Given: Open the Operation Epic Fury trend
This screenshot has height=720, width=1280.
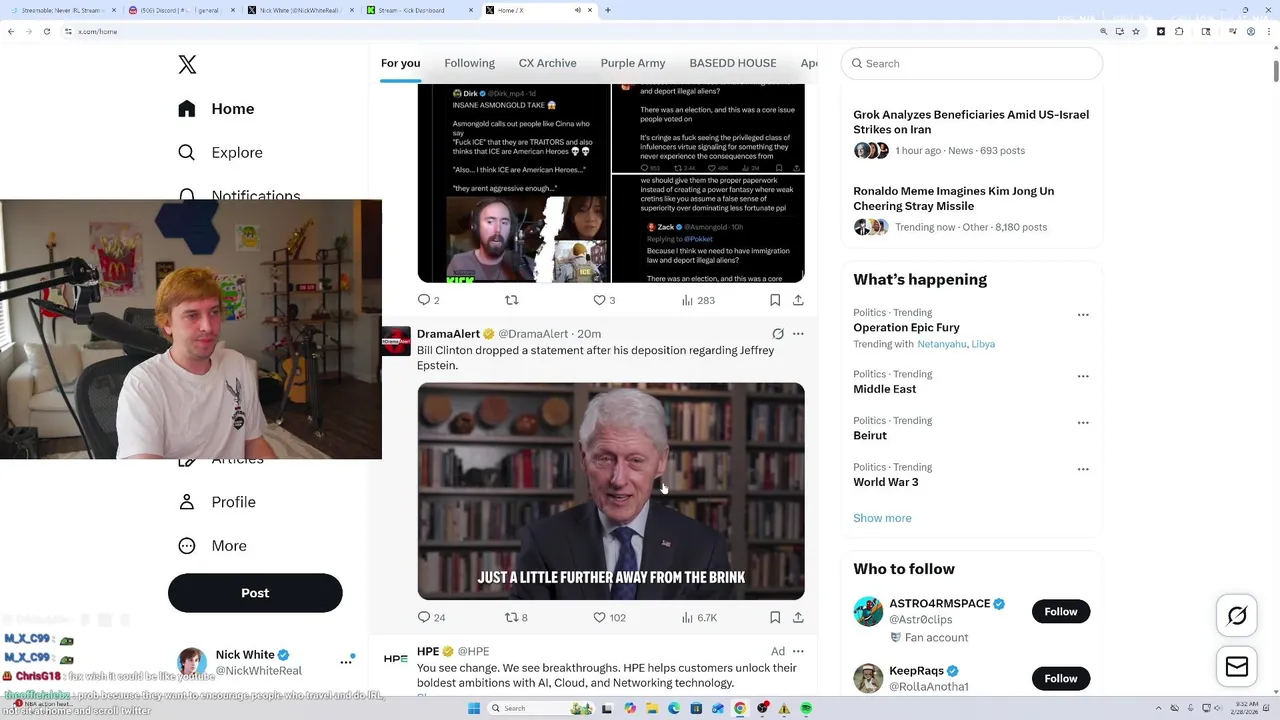Looking at the screenshot, I should click(x=906, y=327).
